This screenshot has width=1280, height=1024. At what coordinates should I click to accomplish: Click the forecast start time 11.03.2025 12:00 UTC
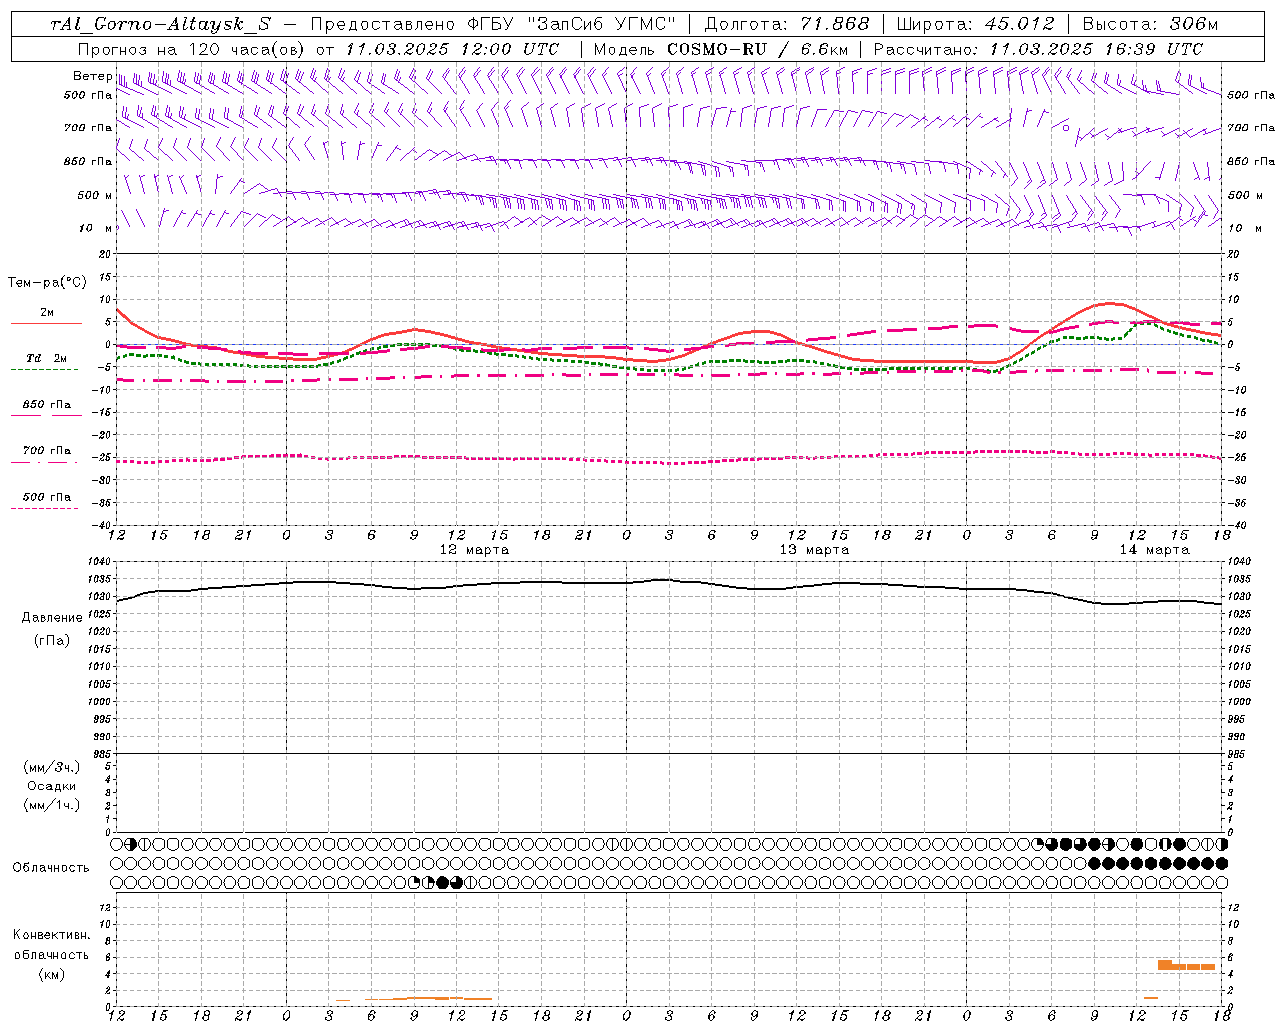(451, 49)
